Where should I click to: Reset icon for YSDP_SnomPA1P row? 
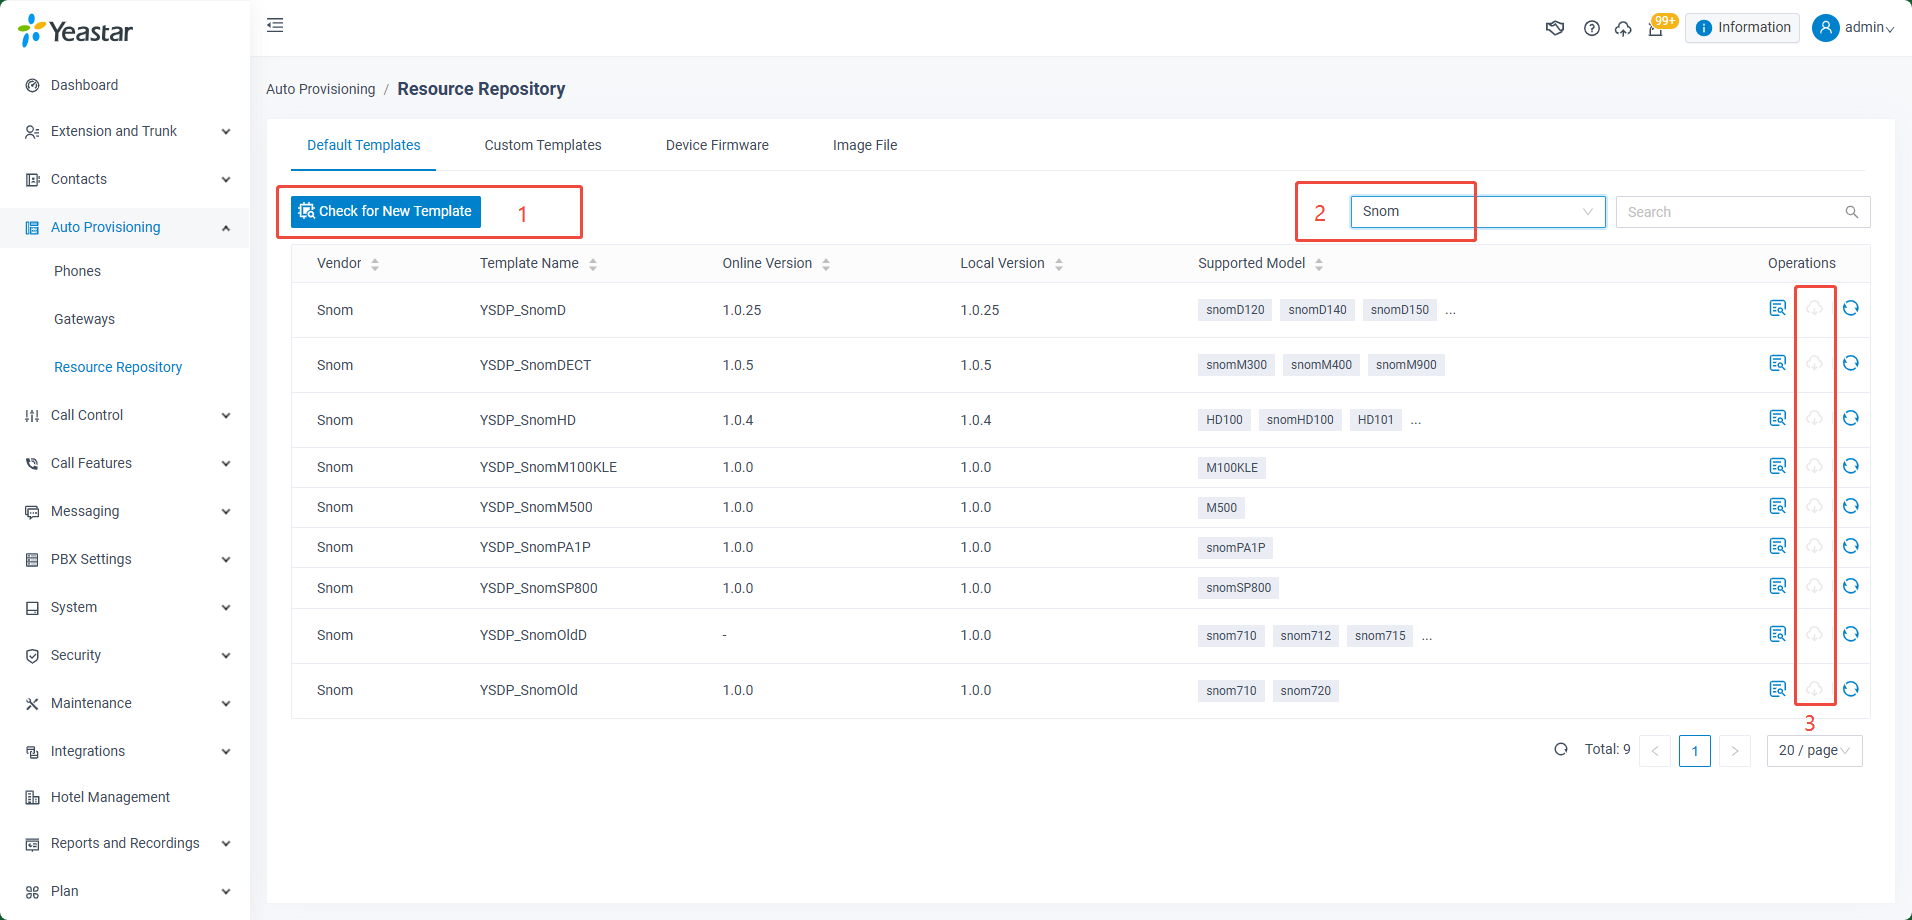pos(1851,546)
